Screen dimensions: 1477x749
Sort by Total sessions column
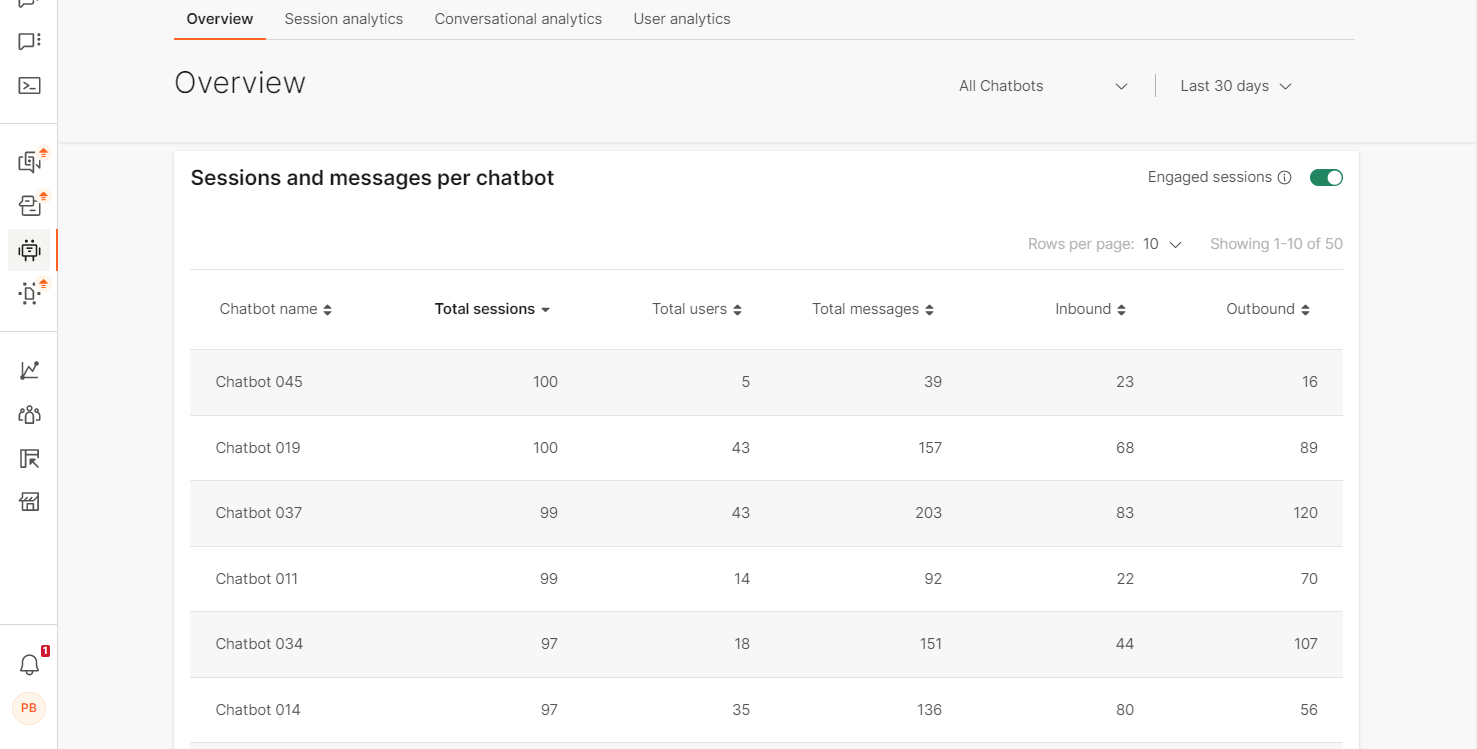(x=492, y=310)
